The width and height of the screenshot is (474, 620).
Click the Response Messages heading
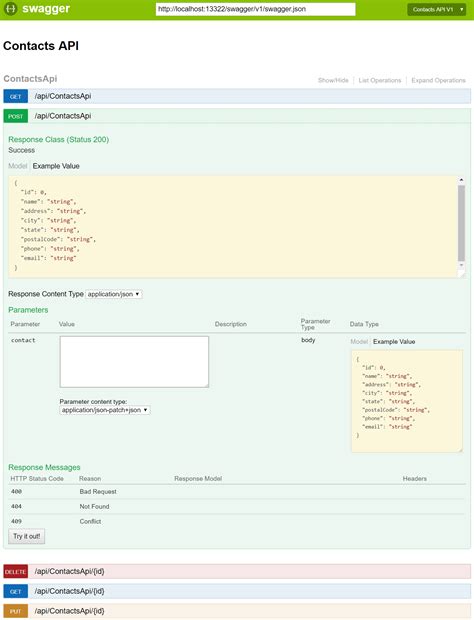[x=44, y=467]
